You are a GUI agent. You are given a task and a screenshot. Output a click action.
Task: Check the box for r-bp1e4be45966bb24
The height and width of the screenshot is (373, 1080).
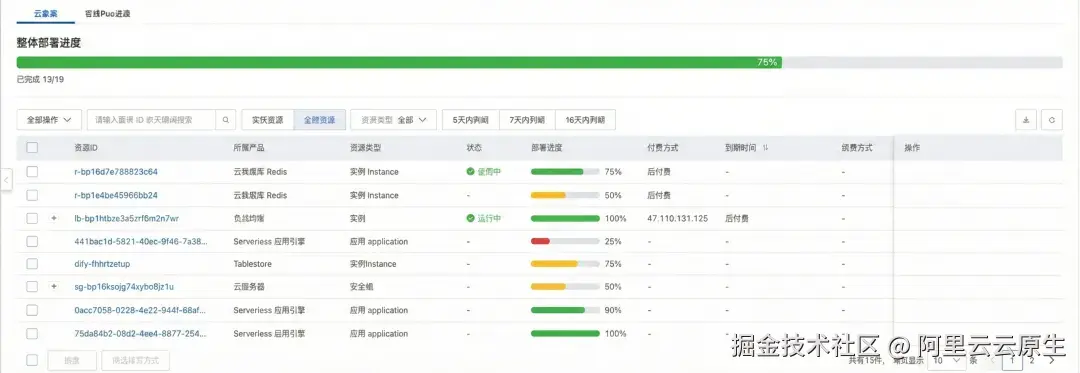(32, 195)
